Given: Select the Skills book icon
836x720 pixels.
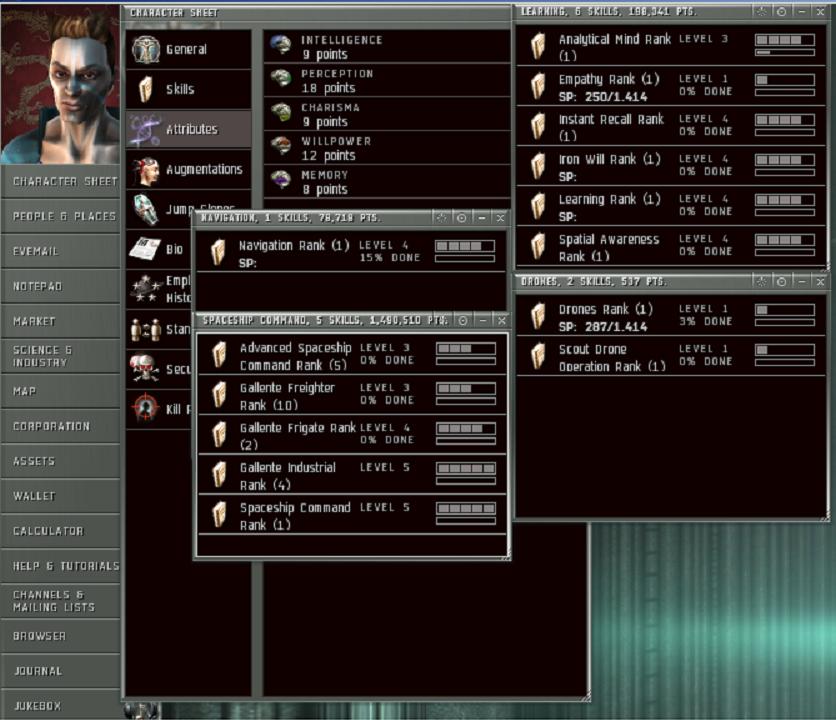Looking at the screenshot, I should tap(146, 89).
